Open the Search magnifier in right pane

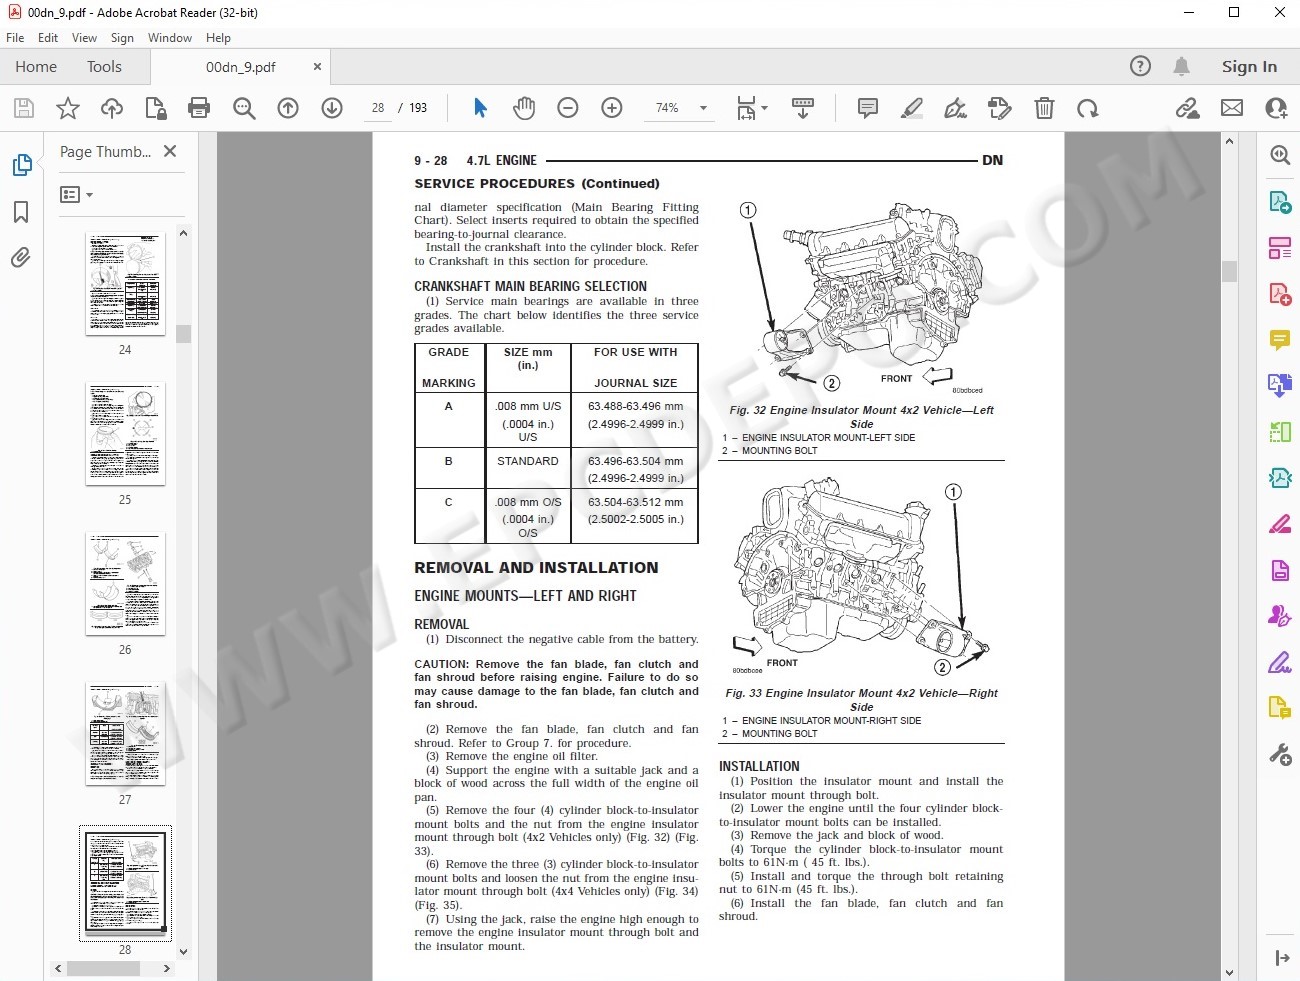tap(1280, 155)
